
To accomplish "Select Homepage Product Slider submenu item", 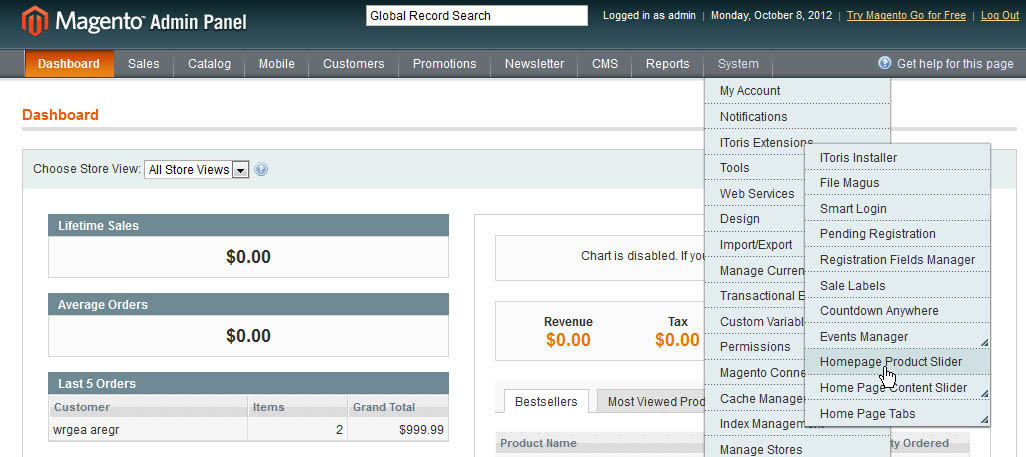I will point(898,362).
